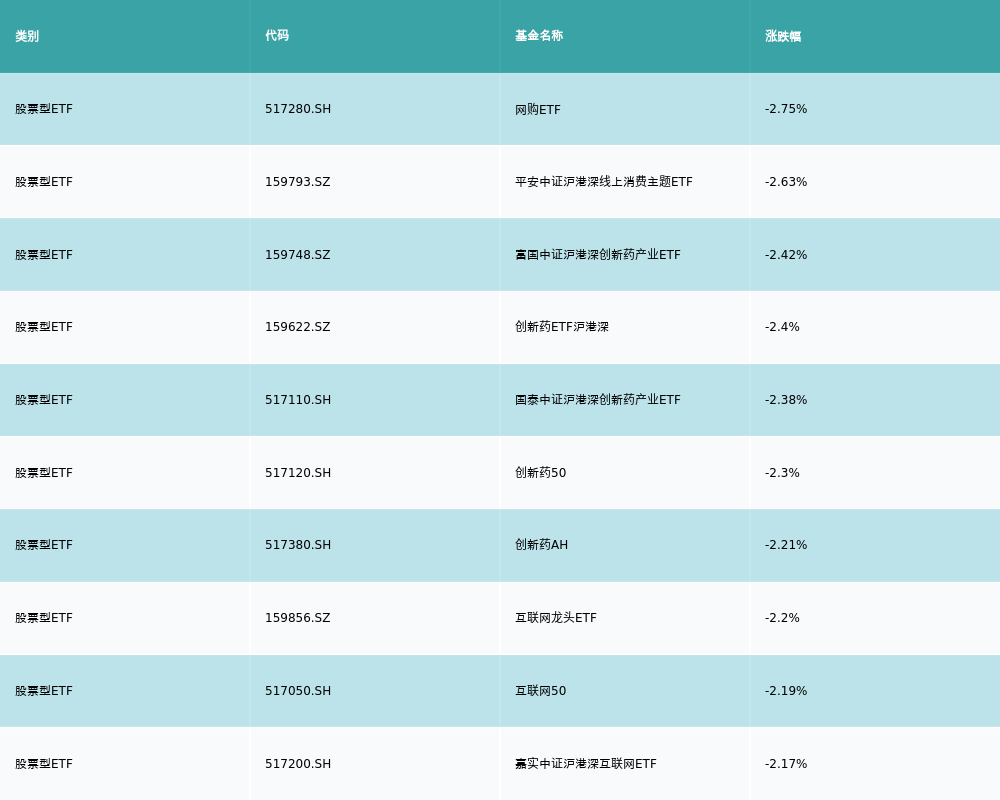The width and height of the screenshot is (1000, 800).
Task: Click the -2.63% change value
Action: coord(786,182)
